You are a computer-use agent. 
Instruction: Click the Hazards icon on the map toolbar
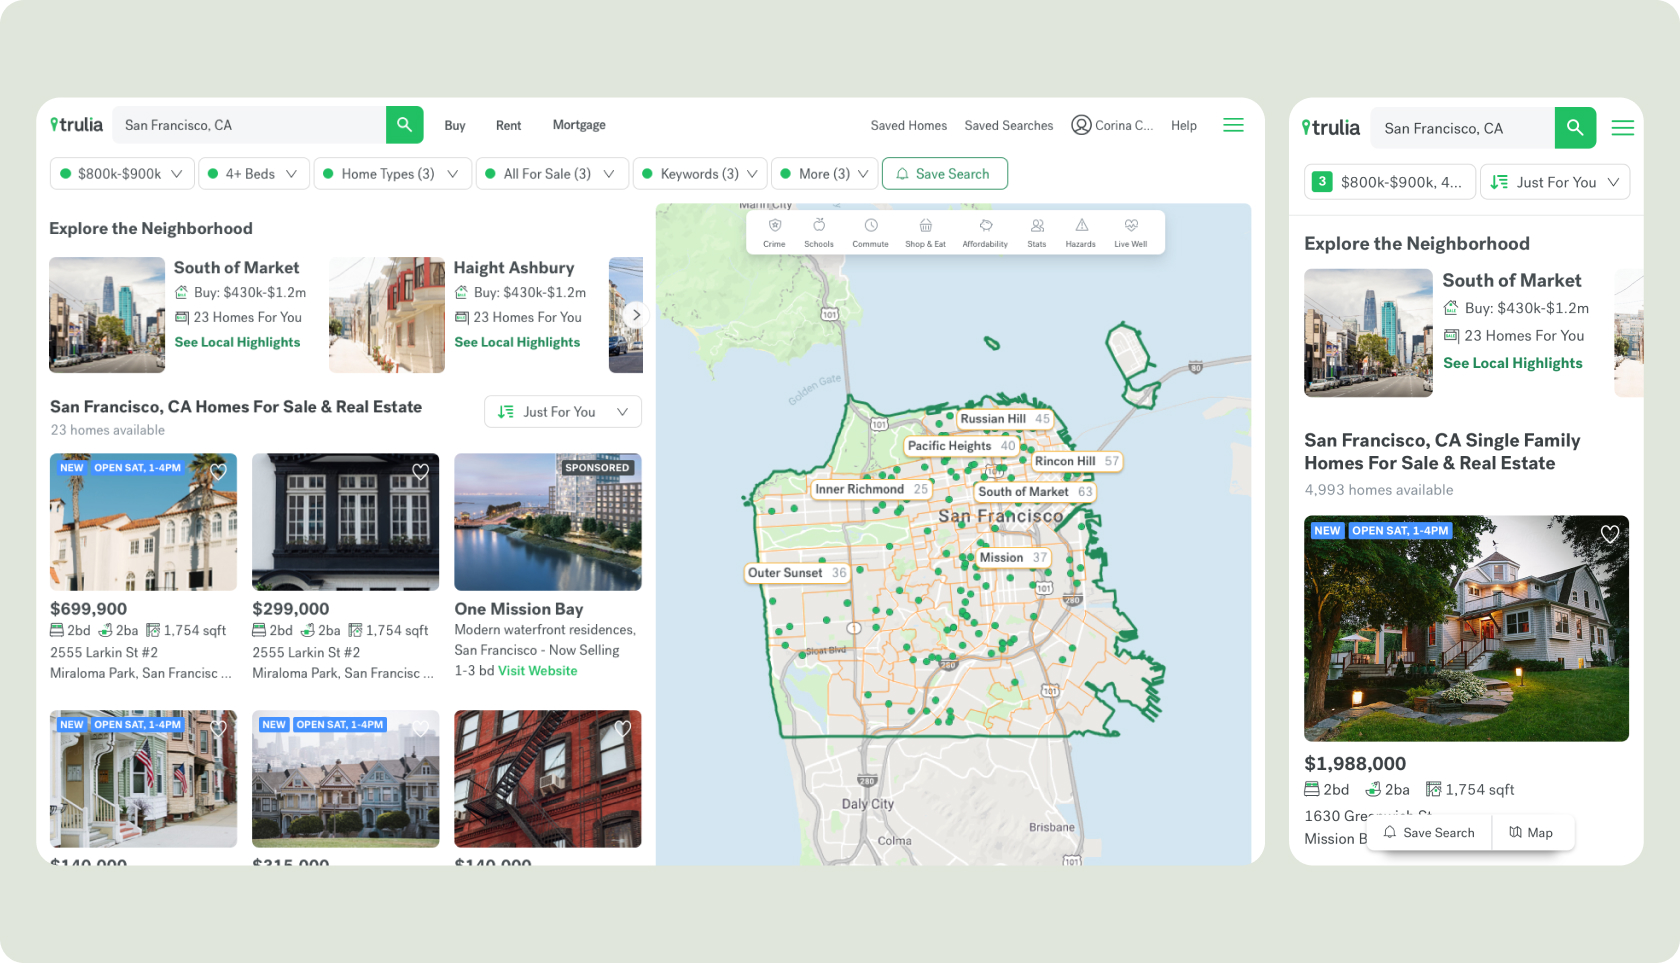point(1081,231)
